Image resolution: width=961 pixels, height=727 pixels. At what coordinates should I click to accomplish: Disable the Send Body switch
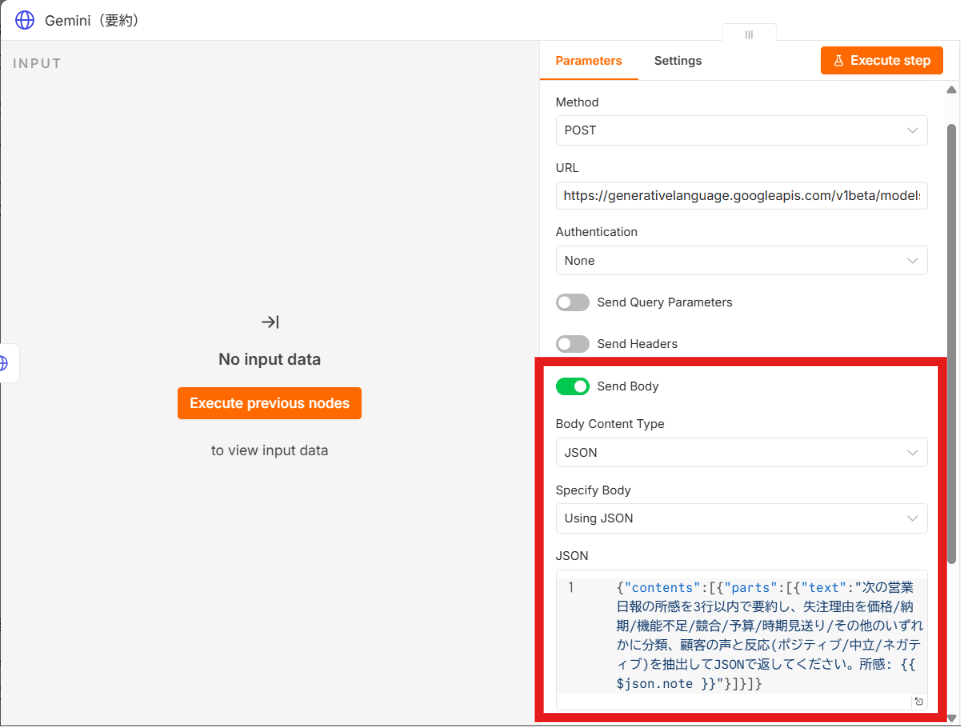(572, 386)
